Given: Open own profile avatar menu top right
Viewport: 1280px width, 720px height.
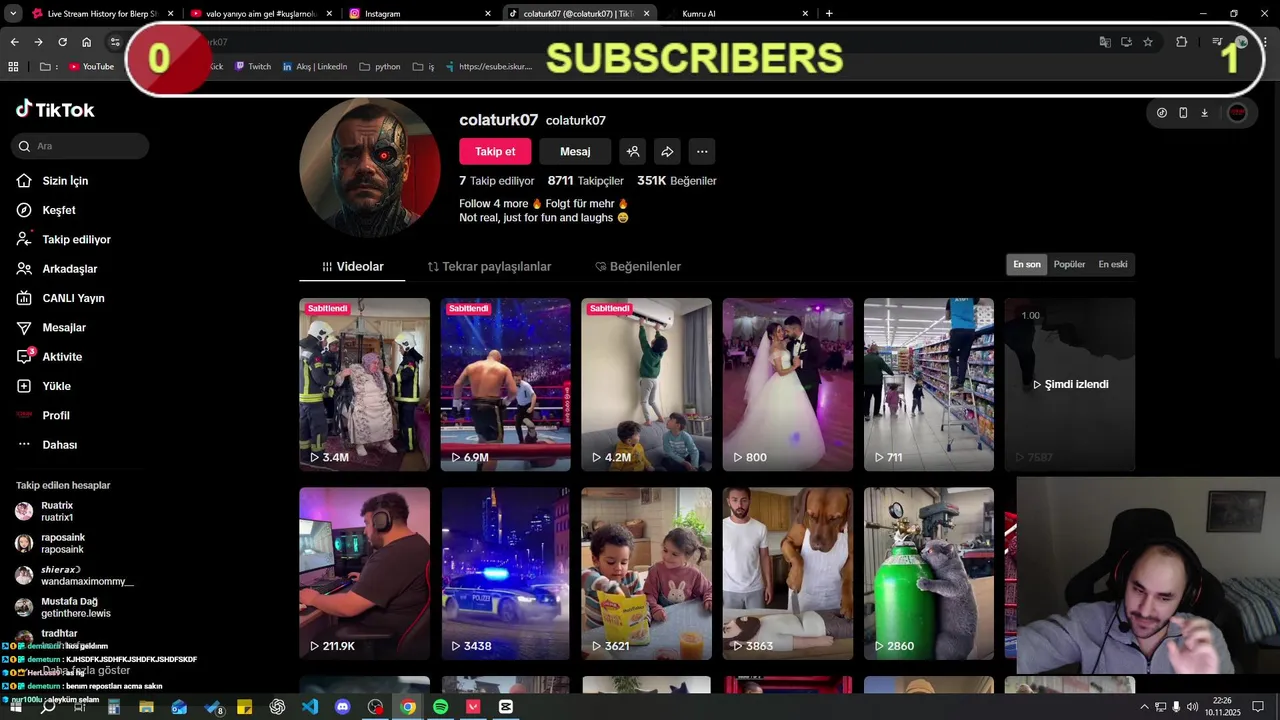Looking at the screenshot, I should pyautogui.click(x=1238, y=113).
